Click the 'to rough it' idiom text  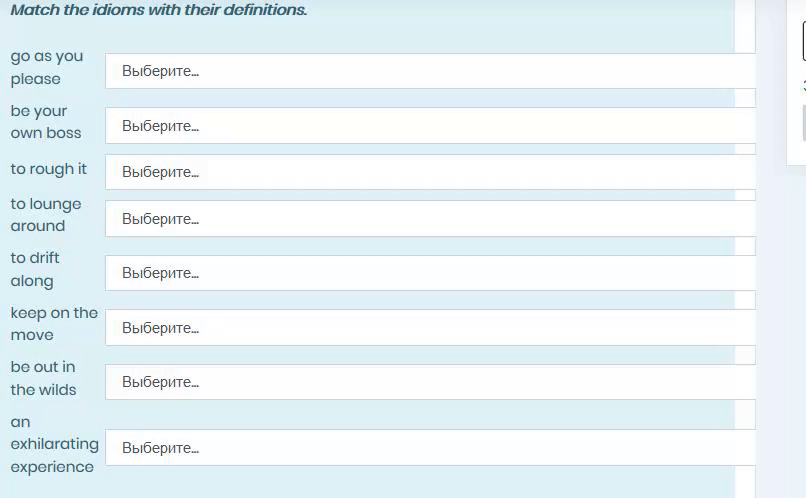coord(49,169)
